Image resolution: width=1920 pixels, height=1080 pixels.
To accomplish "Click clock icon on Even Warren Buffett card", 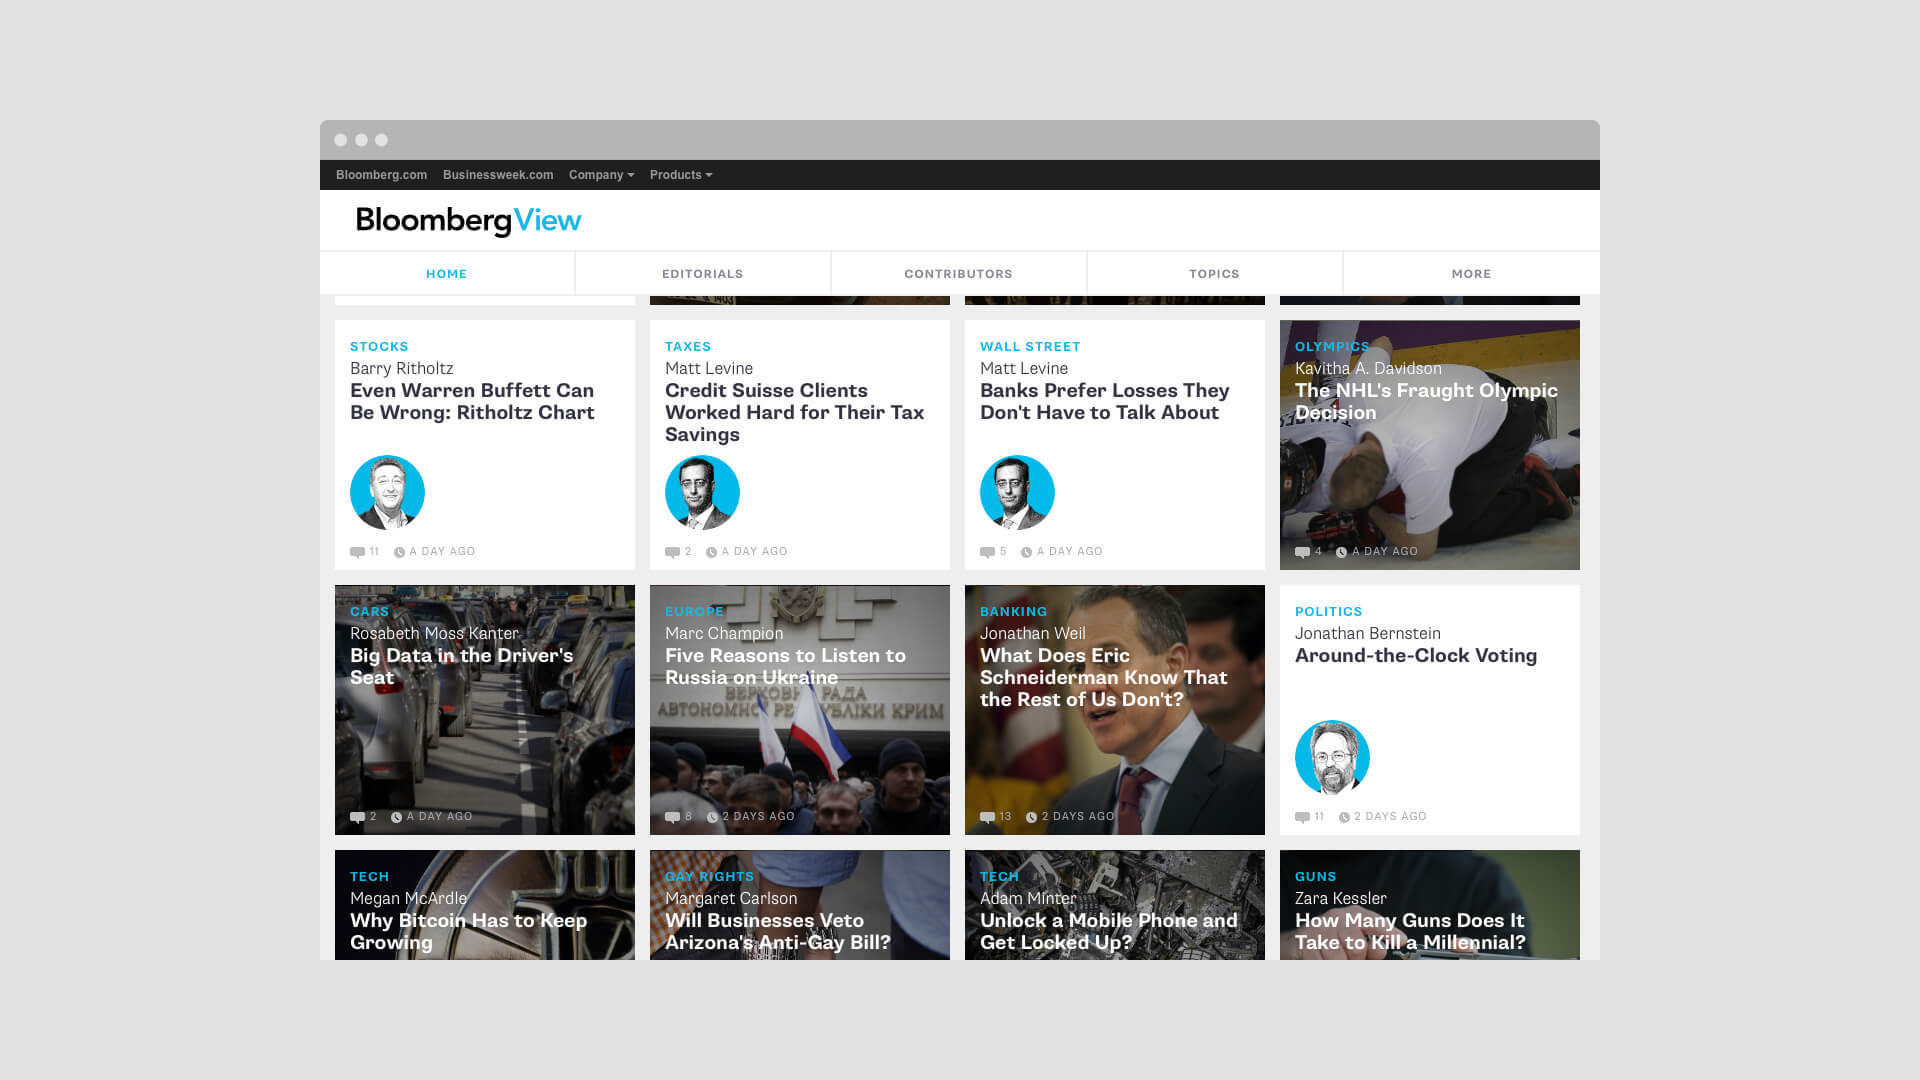I will 399,552.
